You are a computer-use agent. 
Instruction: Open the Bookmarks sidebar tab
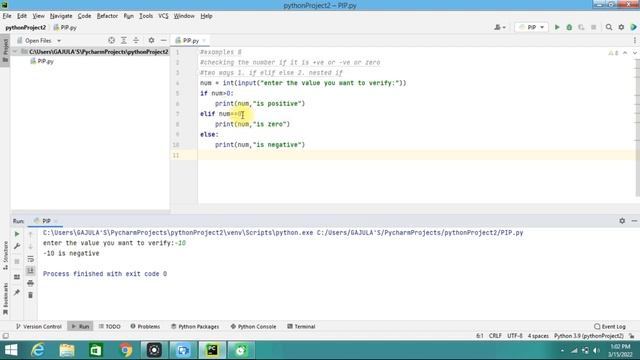coord(5,298)
